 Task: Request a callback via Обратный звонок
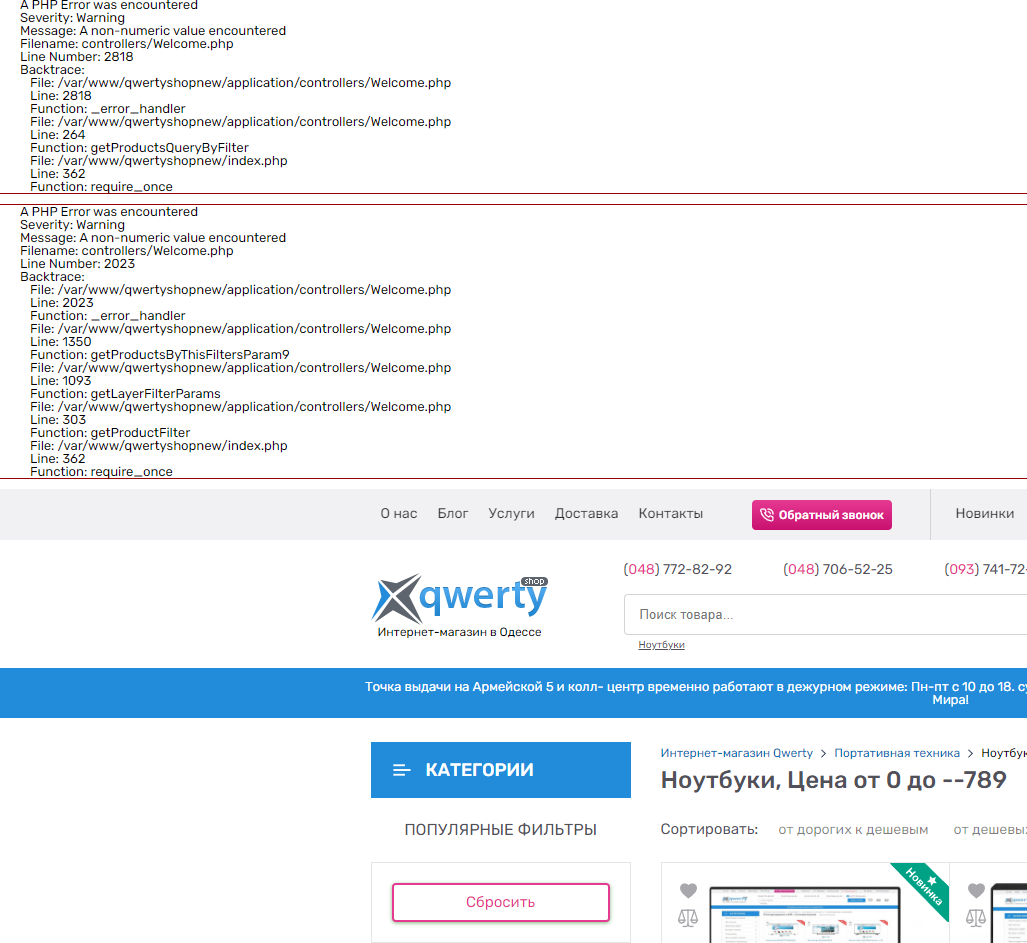821,515
